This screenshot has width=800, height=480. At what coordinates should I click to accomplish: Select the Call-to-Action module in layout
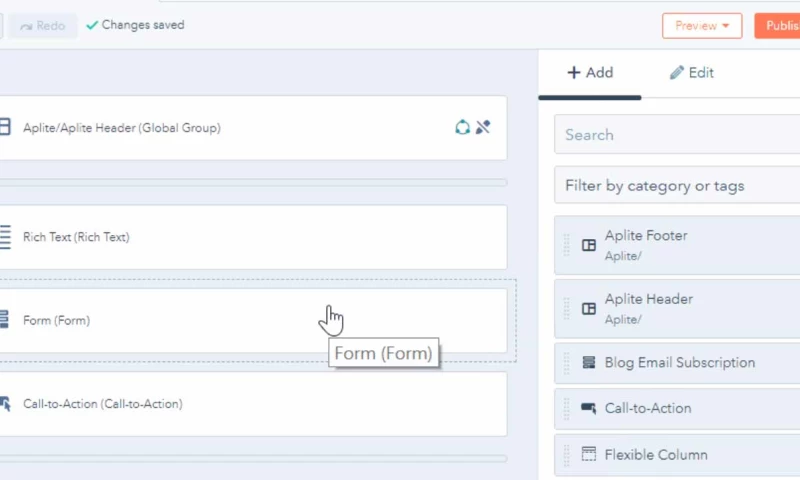pyautogui.click(x=253, y=404)
